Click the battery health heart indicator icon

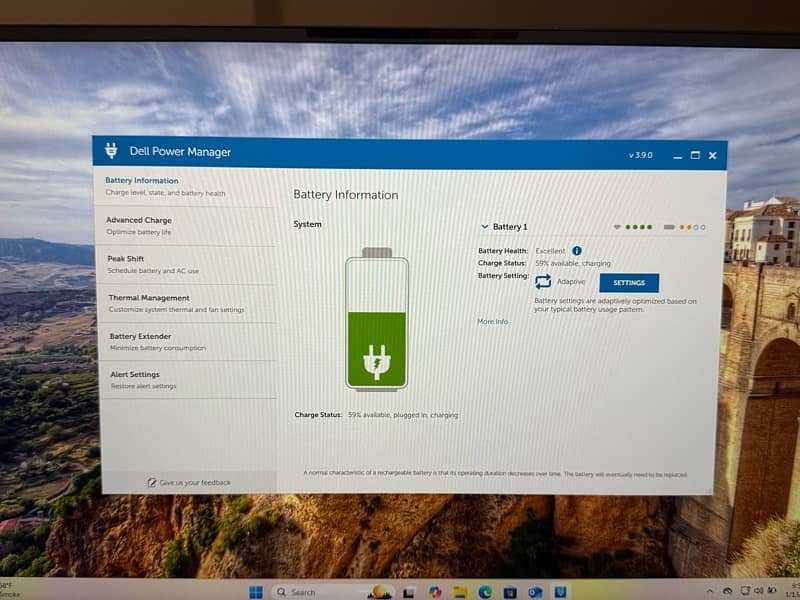pos(617,227)
